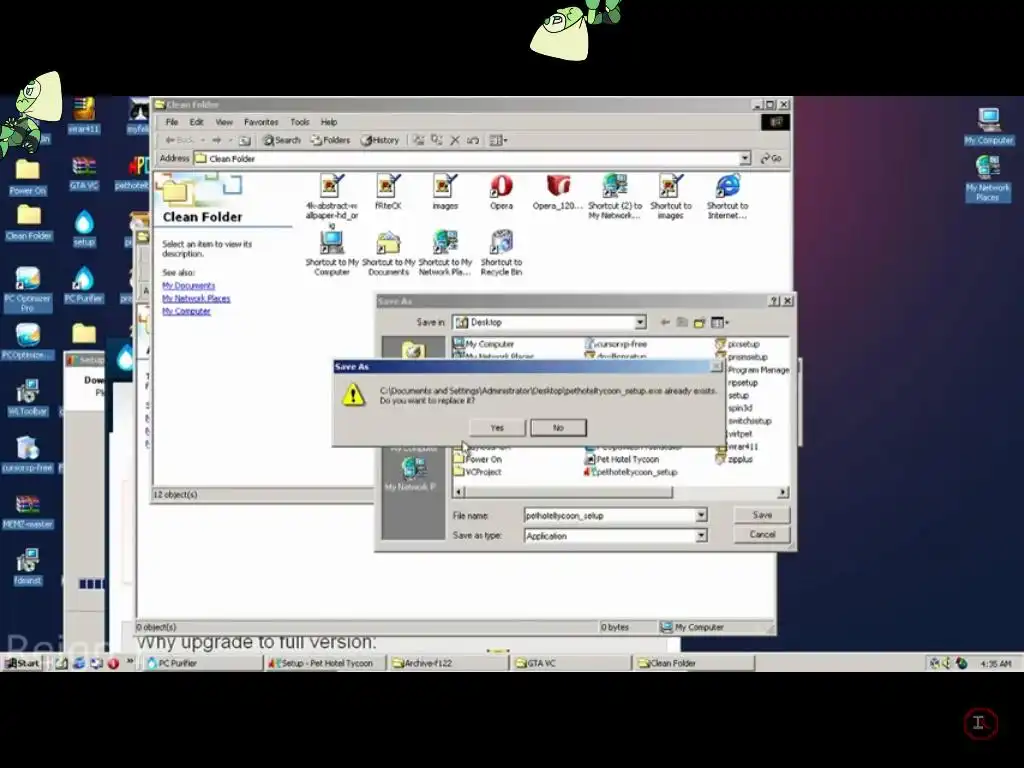Select Shortcut to Internet icon
1024x768 pixels.
pyautogui.click(x=727, y=197)
